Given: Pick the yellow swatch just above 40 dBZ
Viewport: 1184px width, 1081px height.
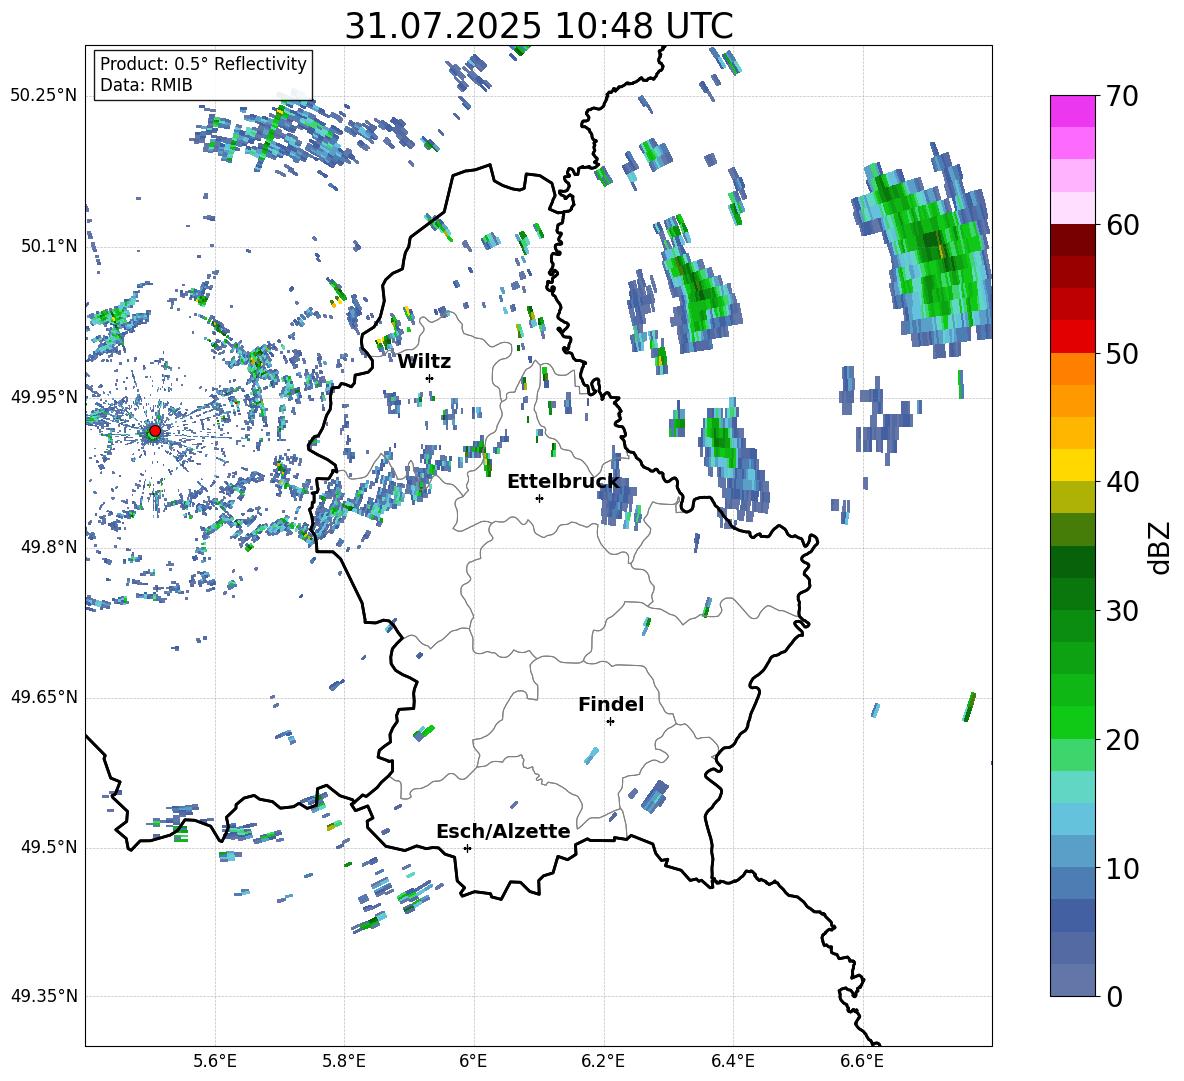Looking at the screenshot, I should (x=1072, y=465).
